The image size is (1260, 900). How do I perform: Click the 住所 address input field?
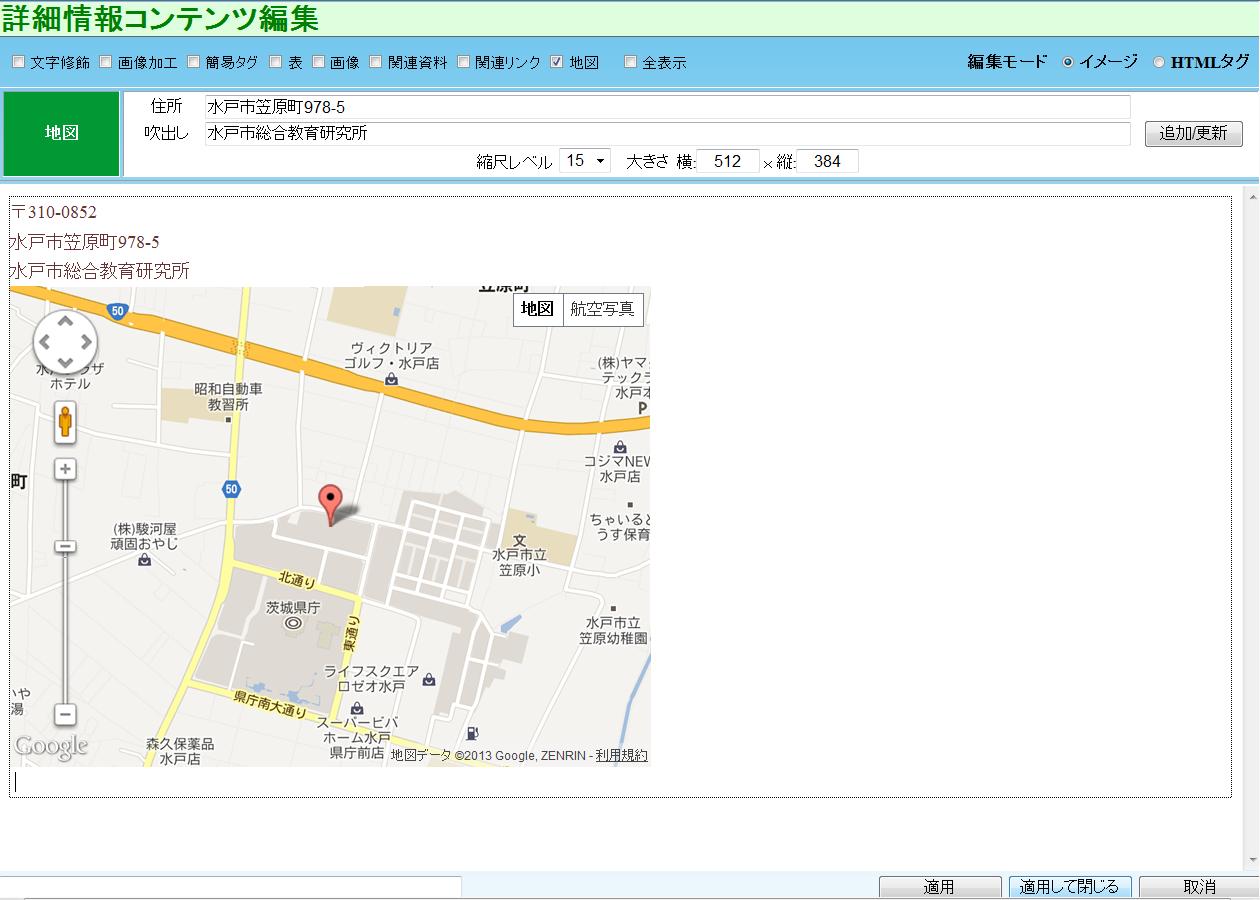[x=667, y=107]
